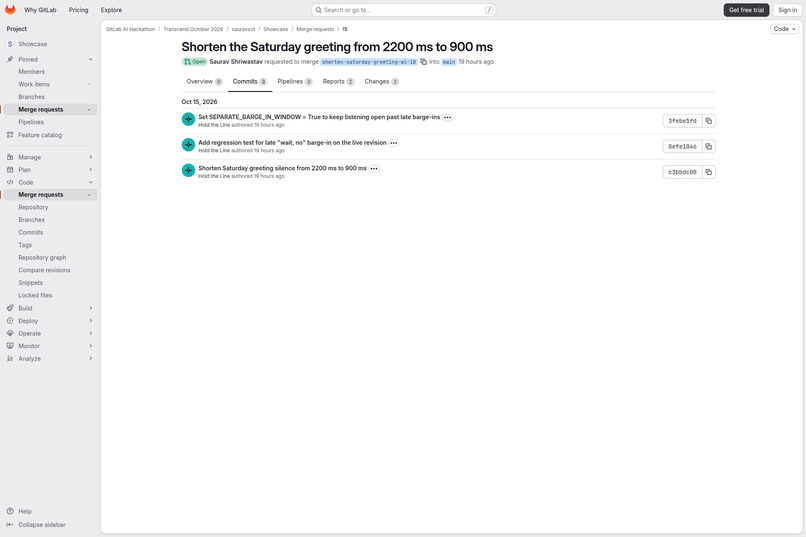The width and height of the screenshot is (806, 537).
Task: Click the Deploy section icon
Action: click(10, 321)
